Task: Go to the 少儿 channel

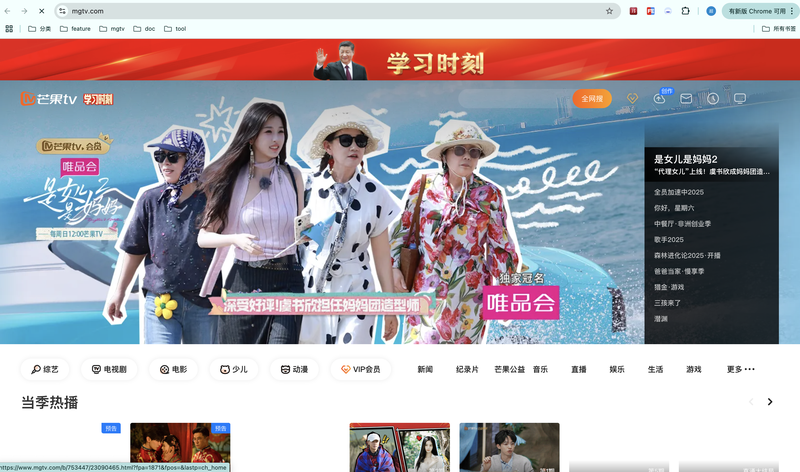Action: tap(234, 369)
